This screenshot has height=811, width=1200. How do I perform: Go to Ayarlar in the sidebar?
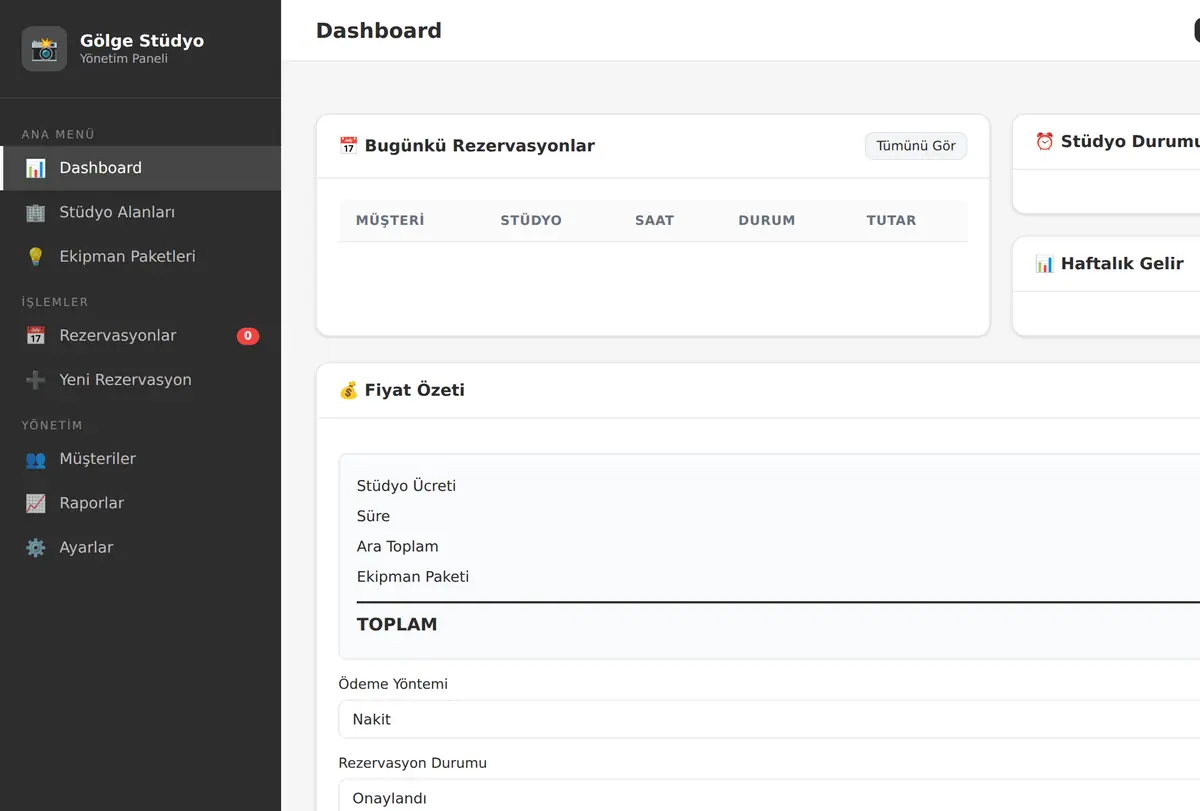(x=141, y=548)
